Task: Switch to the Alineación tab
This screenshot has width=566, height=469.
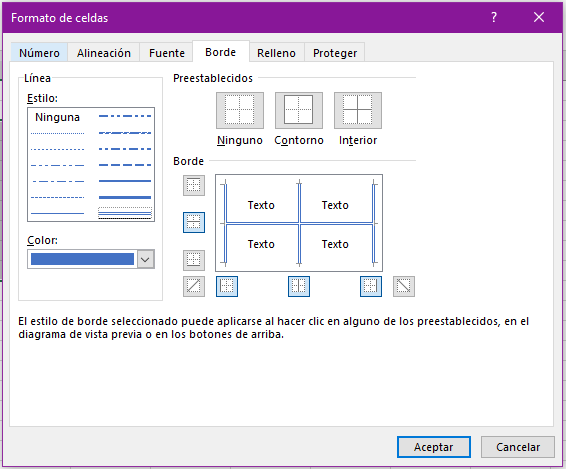Action: (104, 53)
